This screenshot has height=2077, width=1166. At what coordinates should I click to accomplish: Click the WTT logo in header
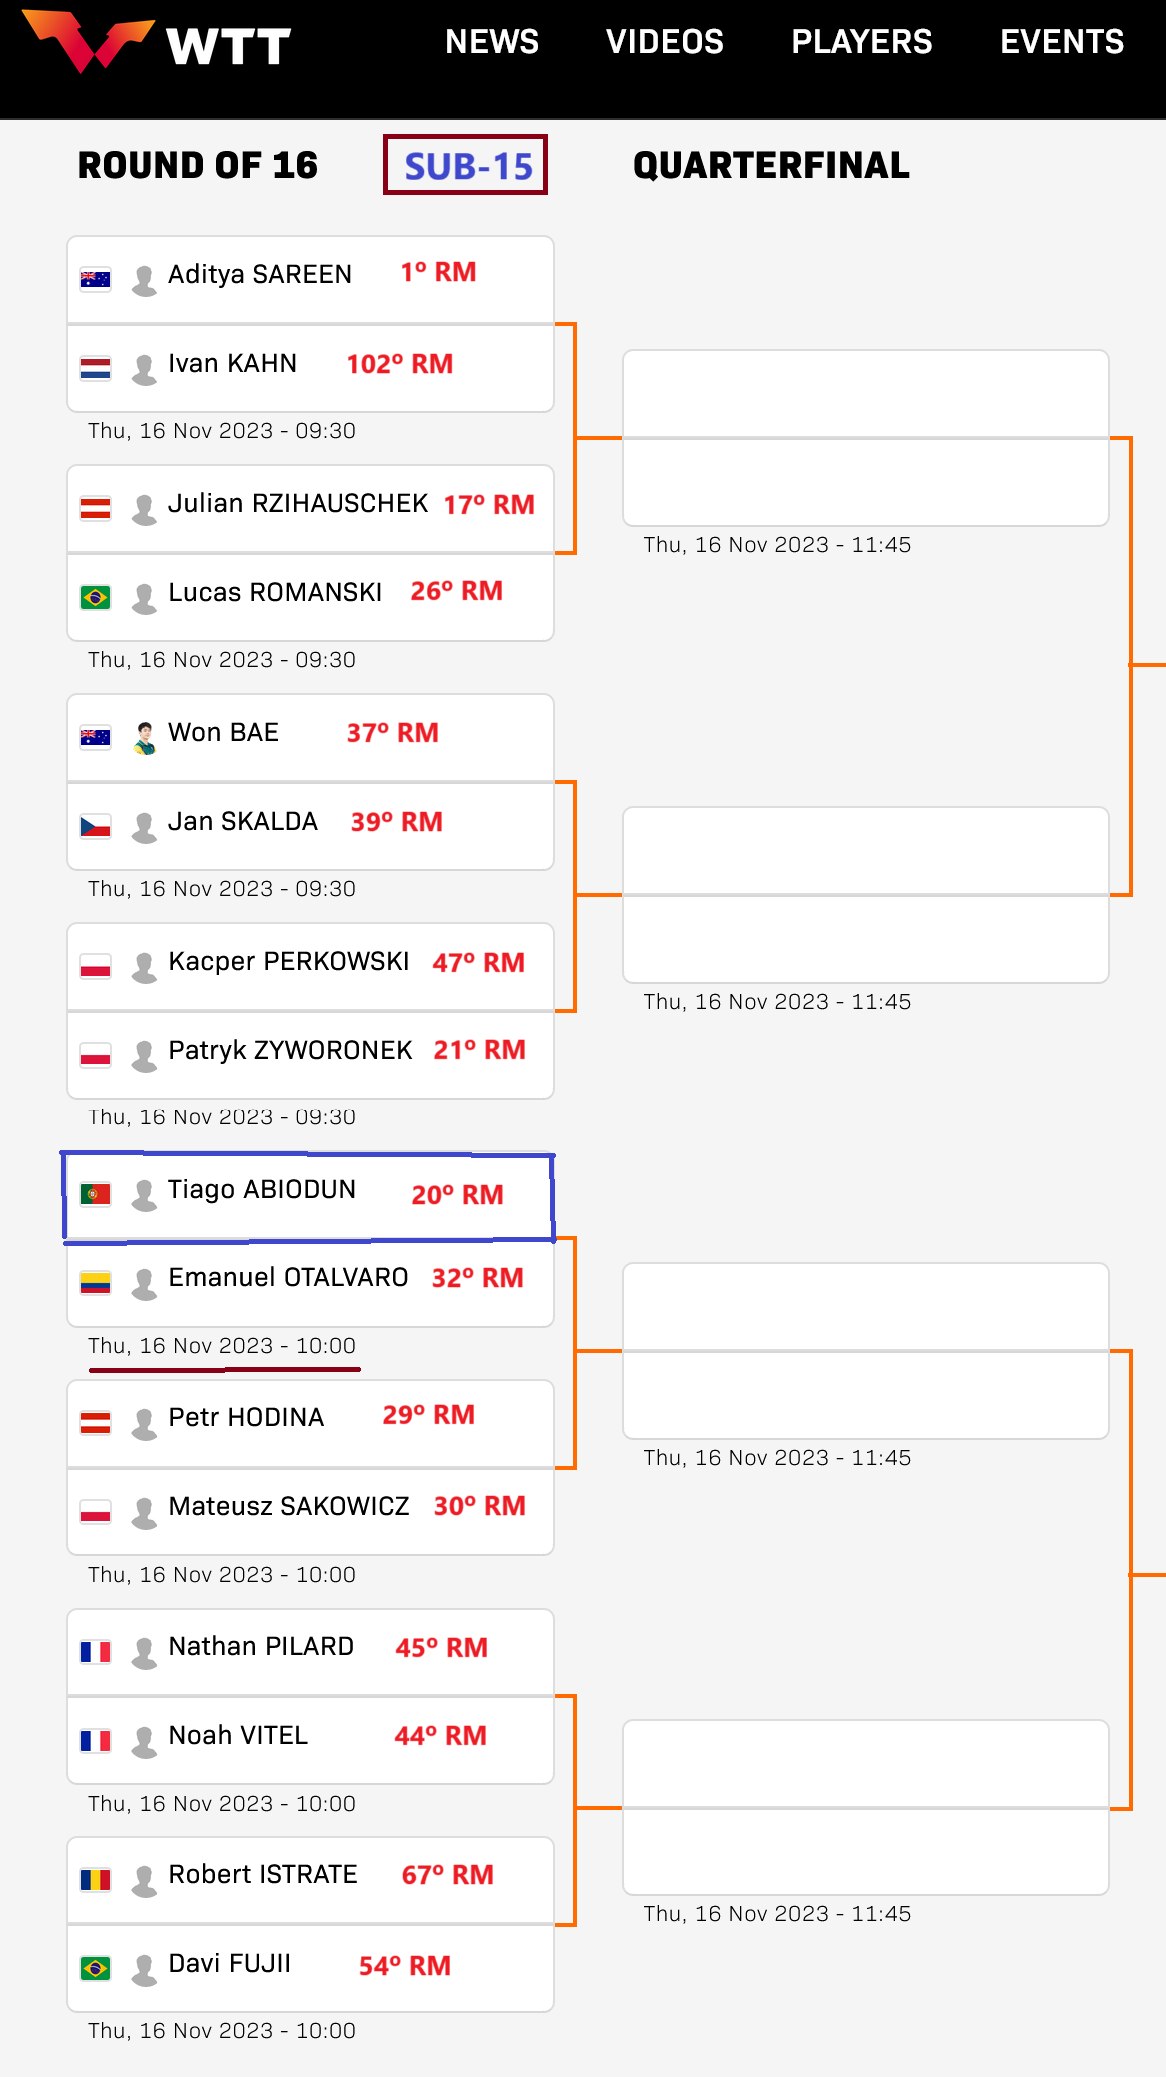click(157, 42)
